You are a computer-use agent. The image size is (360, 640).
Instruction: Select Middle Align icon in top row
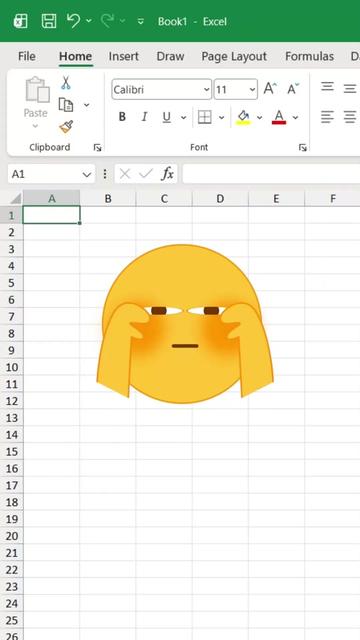350,88
